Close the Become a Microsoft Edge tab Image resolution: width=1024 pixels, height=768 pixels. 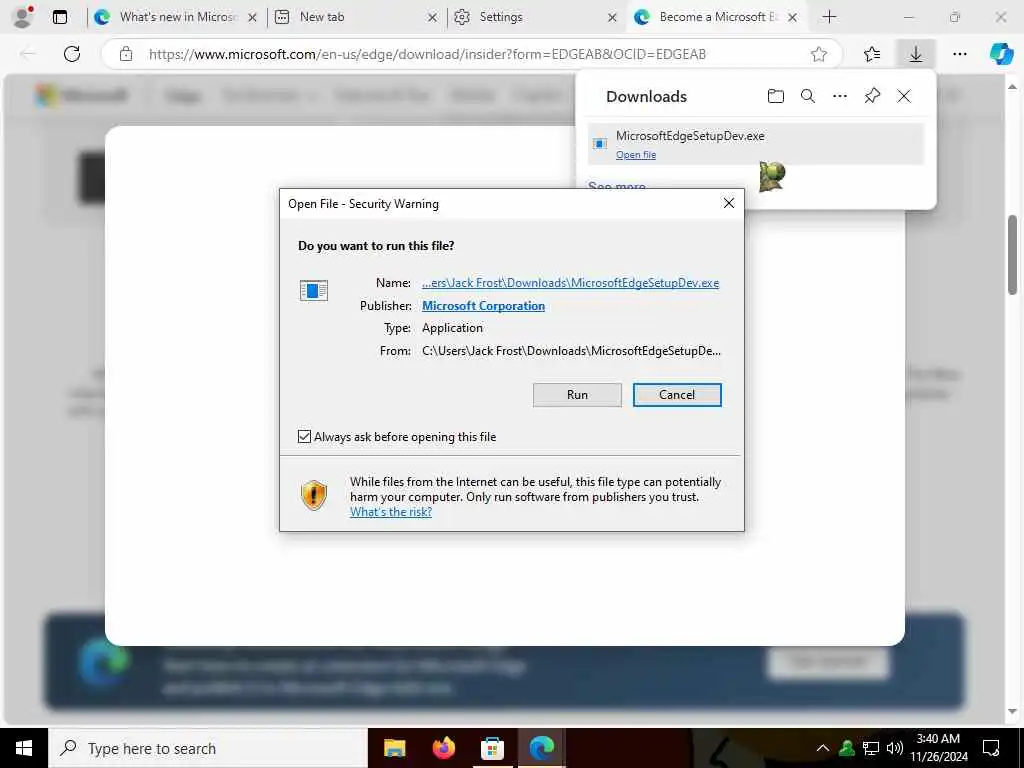[x=792, y=18]
